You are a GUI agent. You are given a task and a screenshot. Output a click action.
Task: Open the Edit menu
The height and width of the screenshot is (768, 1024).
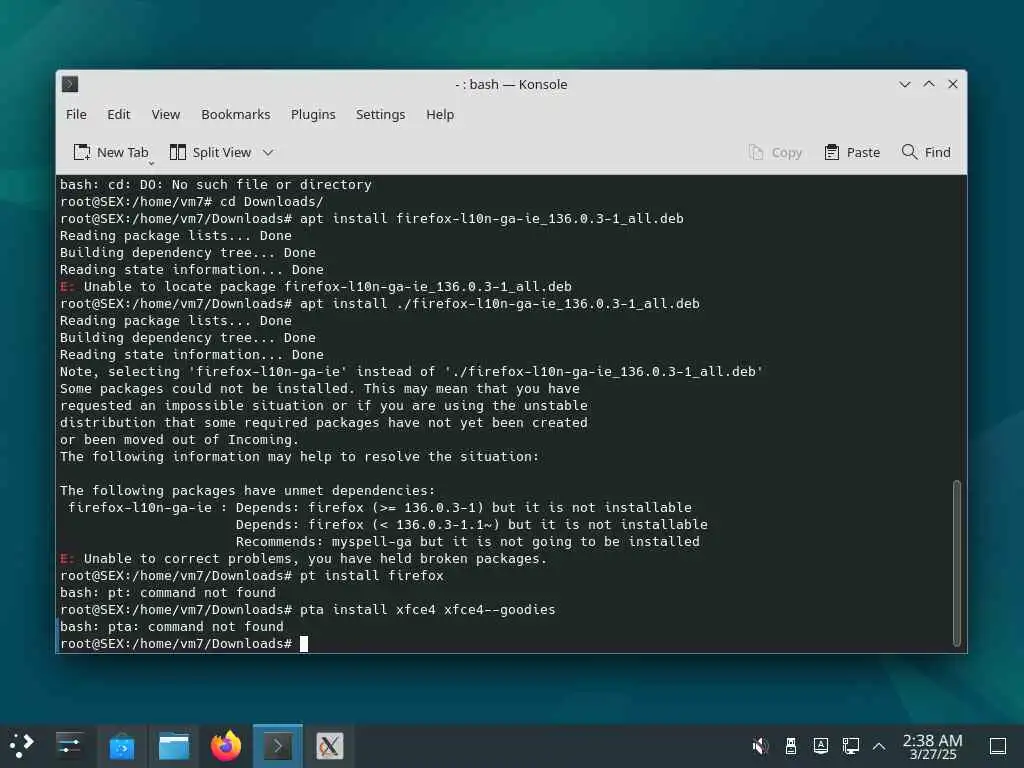119,114
